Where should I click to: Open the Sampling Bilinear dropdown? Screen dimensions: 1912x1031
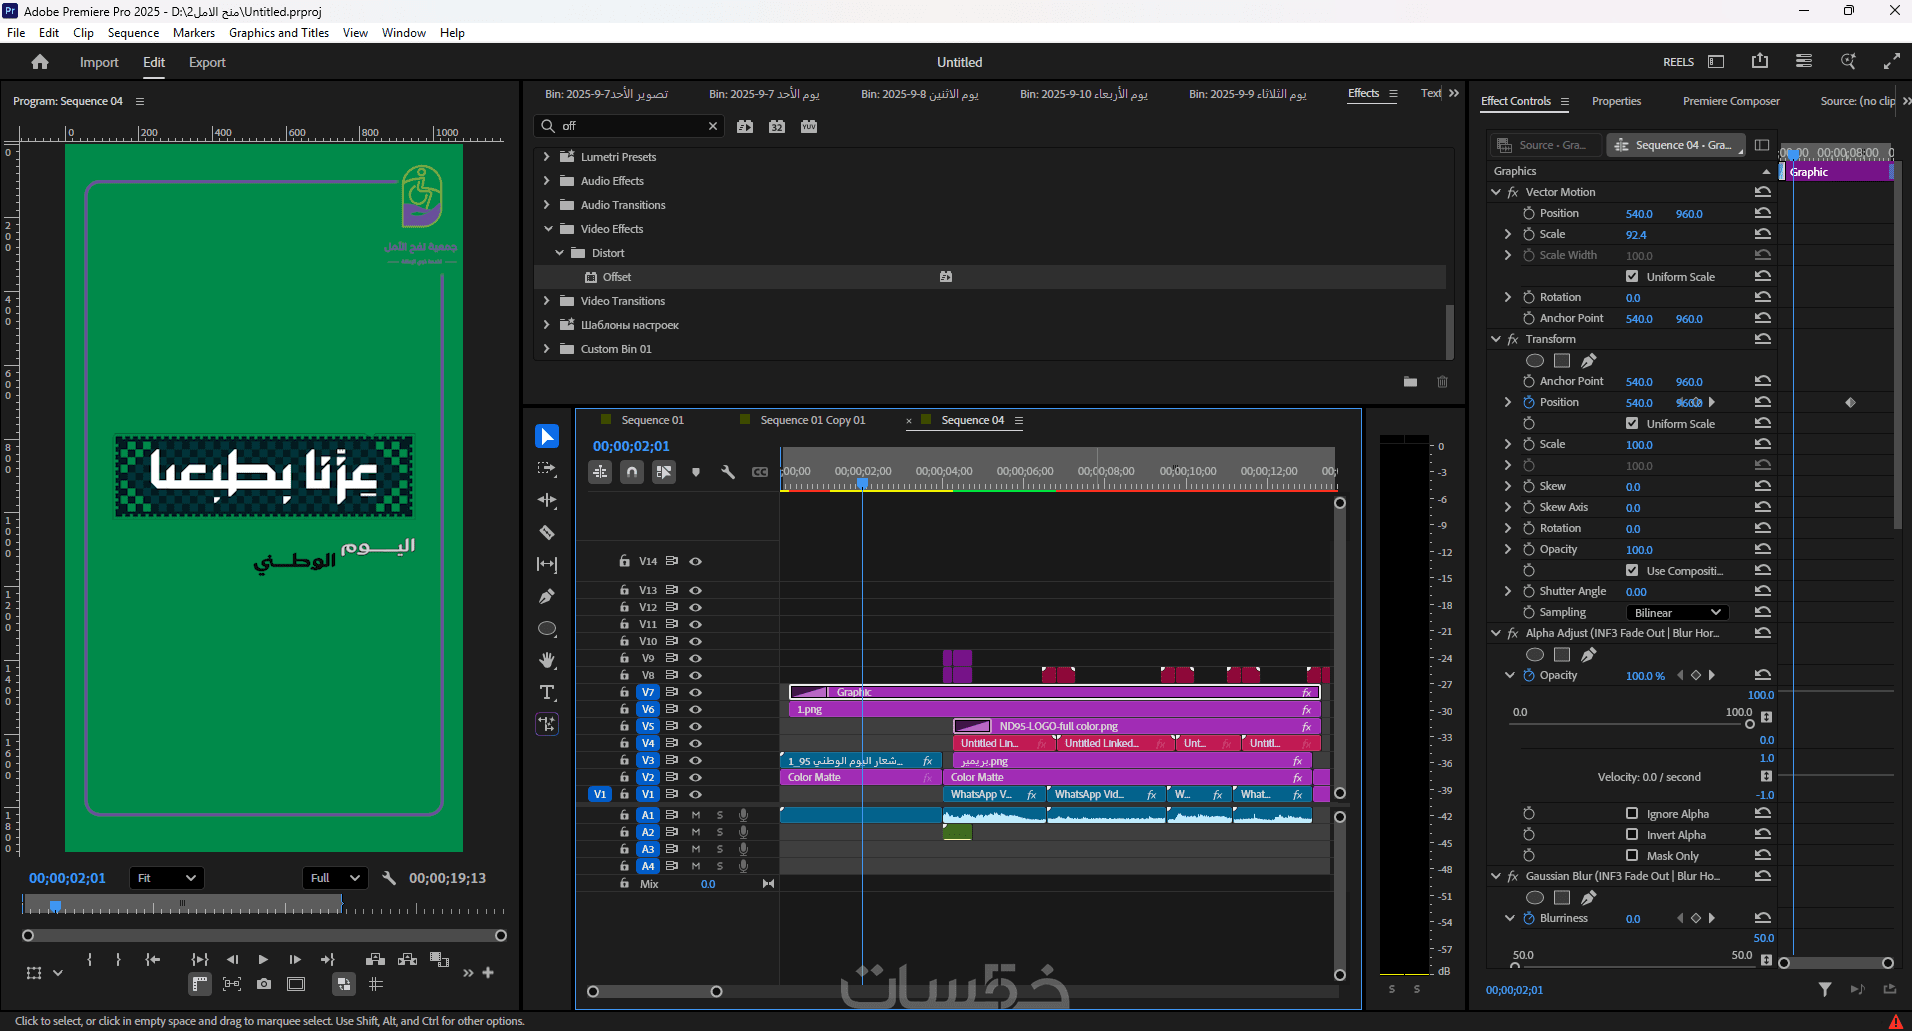tap(1677, 613)
